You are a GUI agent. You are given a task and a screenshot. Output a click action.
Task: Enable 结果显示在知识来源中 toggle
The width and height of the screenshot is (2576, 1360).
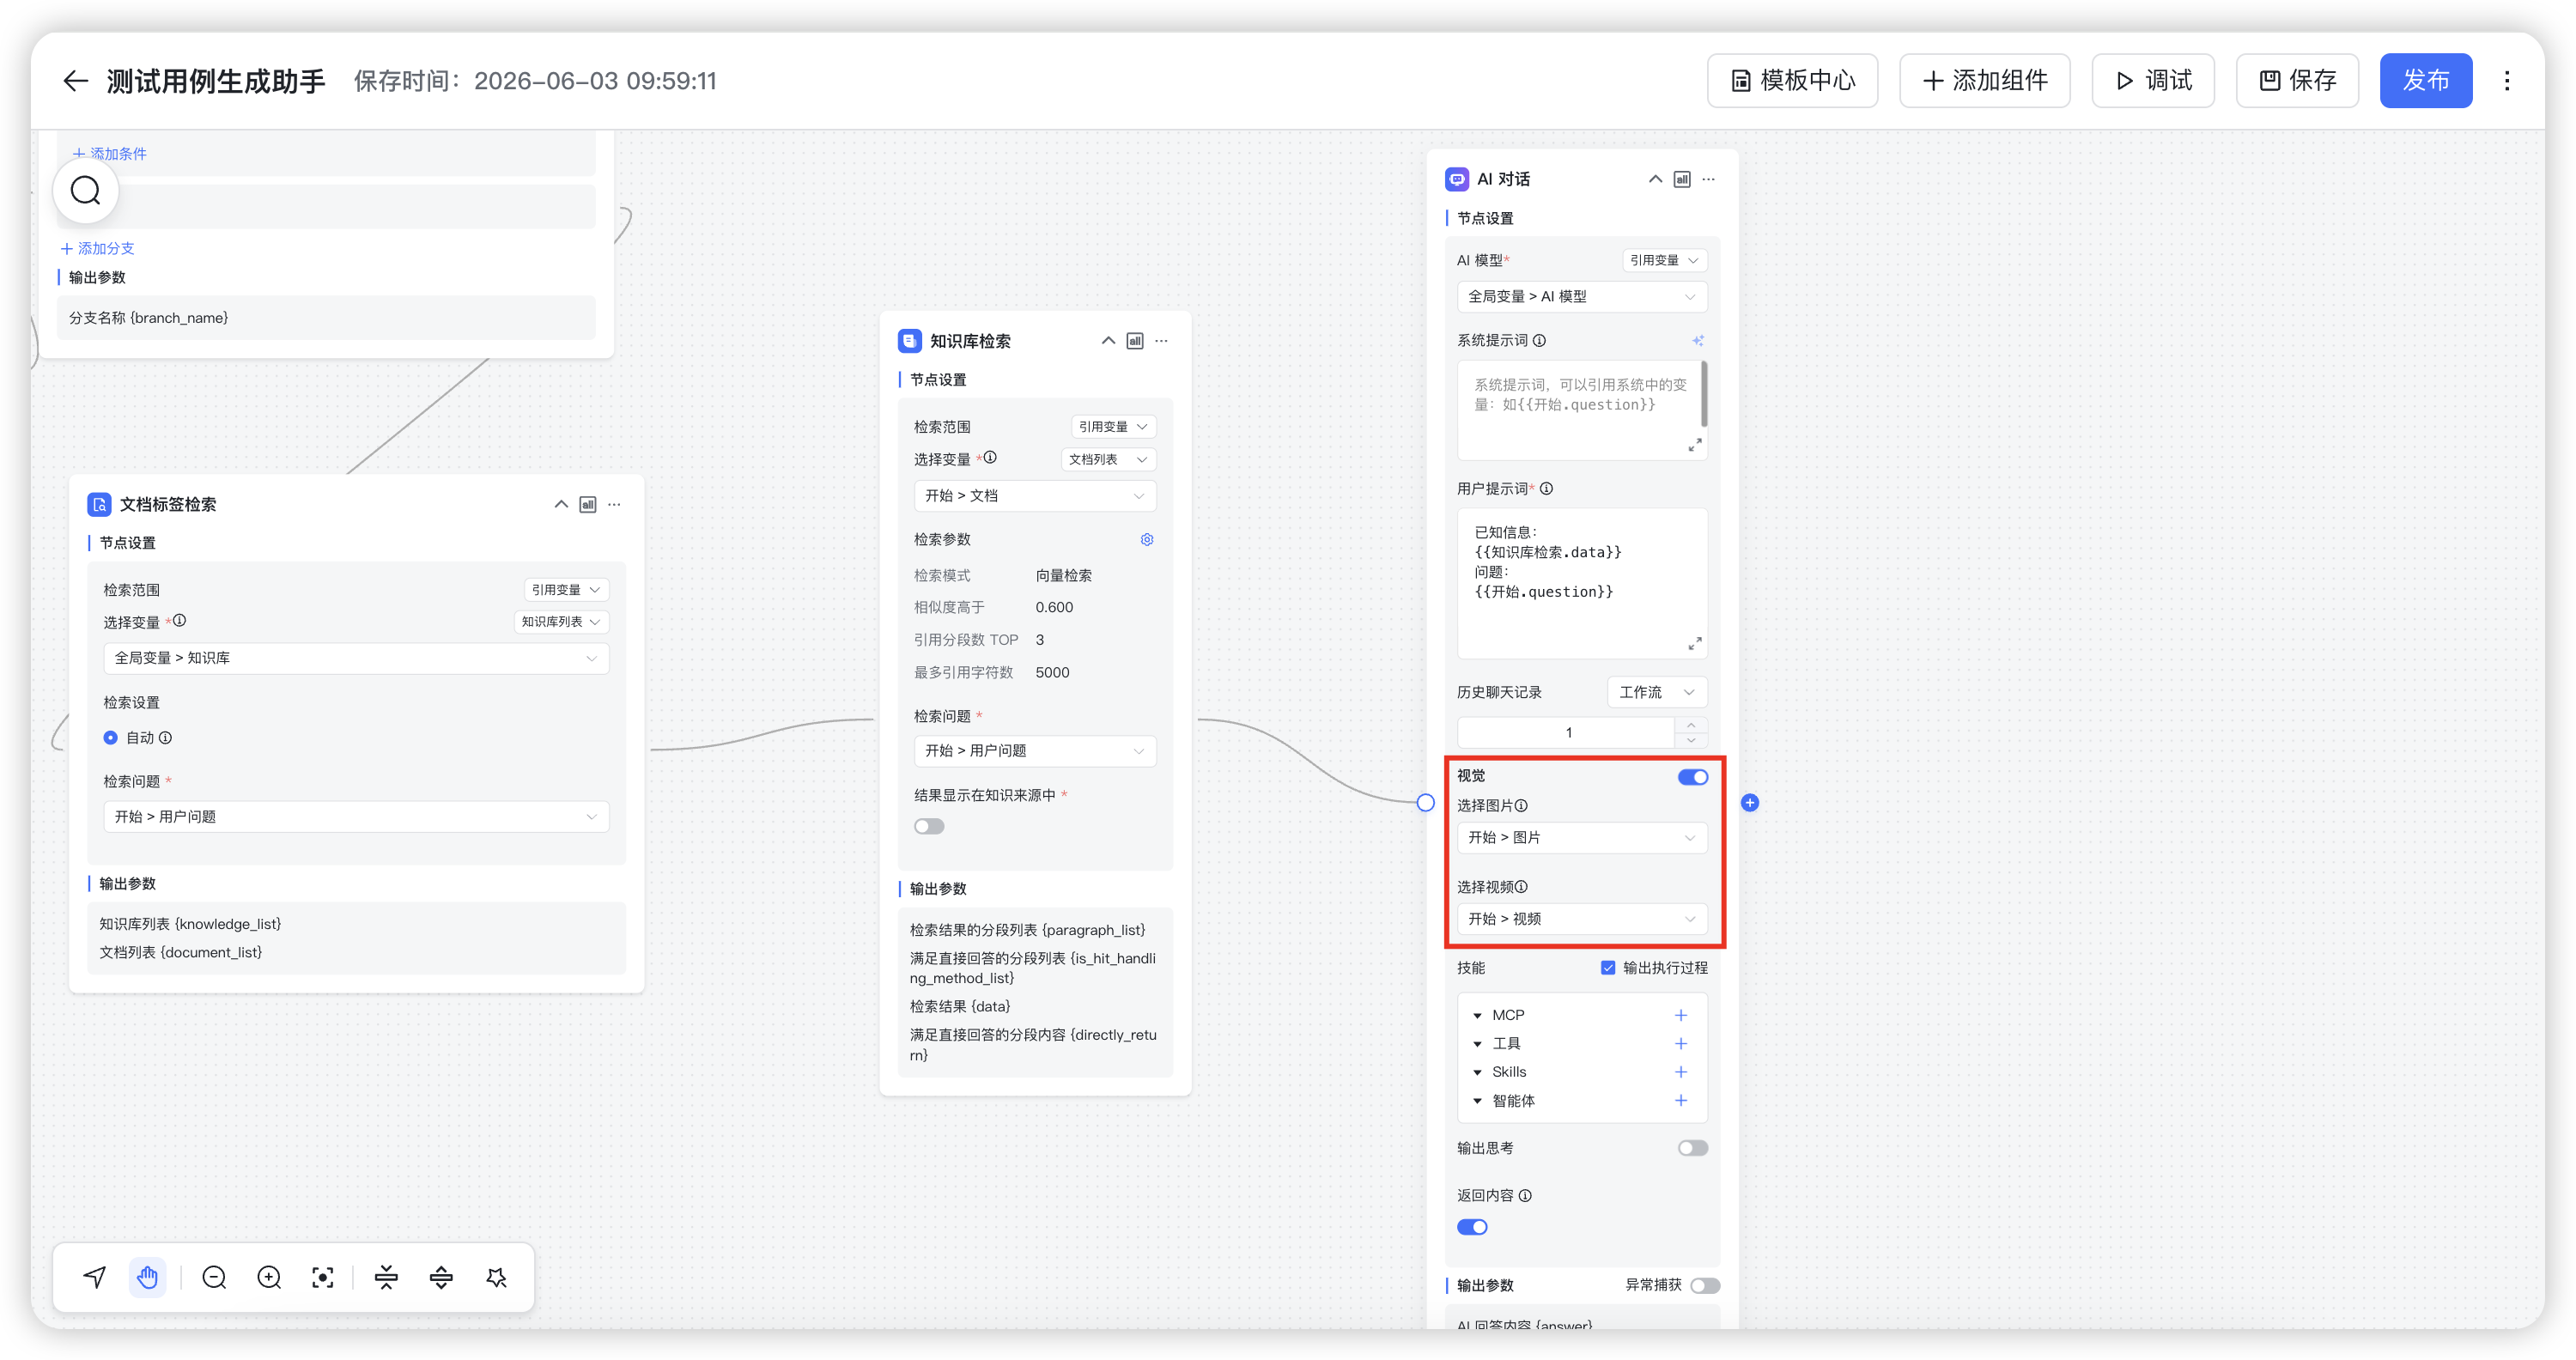coord(929,826)
